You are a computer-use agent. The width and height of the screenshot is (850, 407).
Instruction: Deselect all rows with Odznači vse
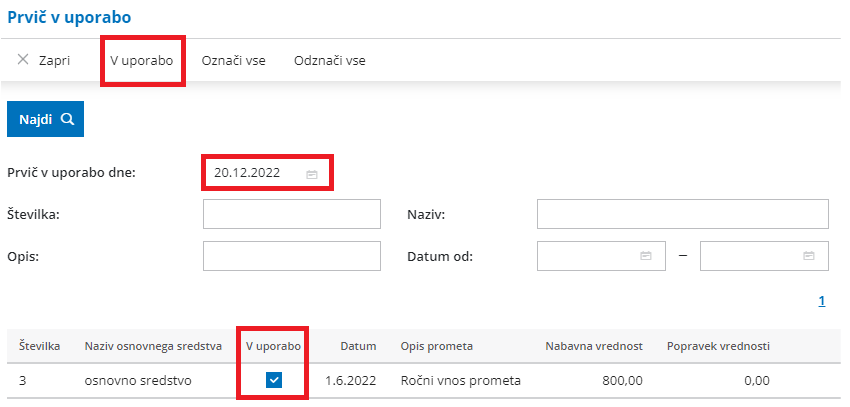click(x=330, y=60)
